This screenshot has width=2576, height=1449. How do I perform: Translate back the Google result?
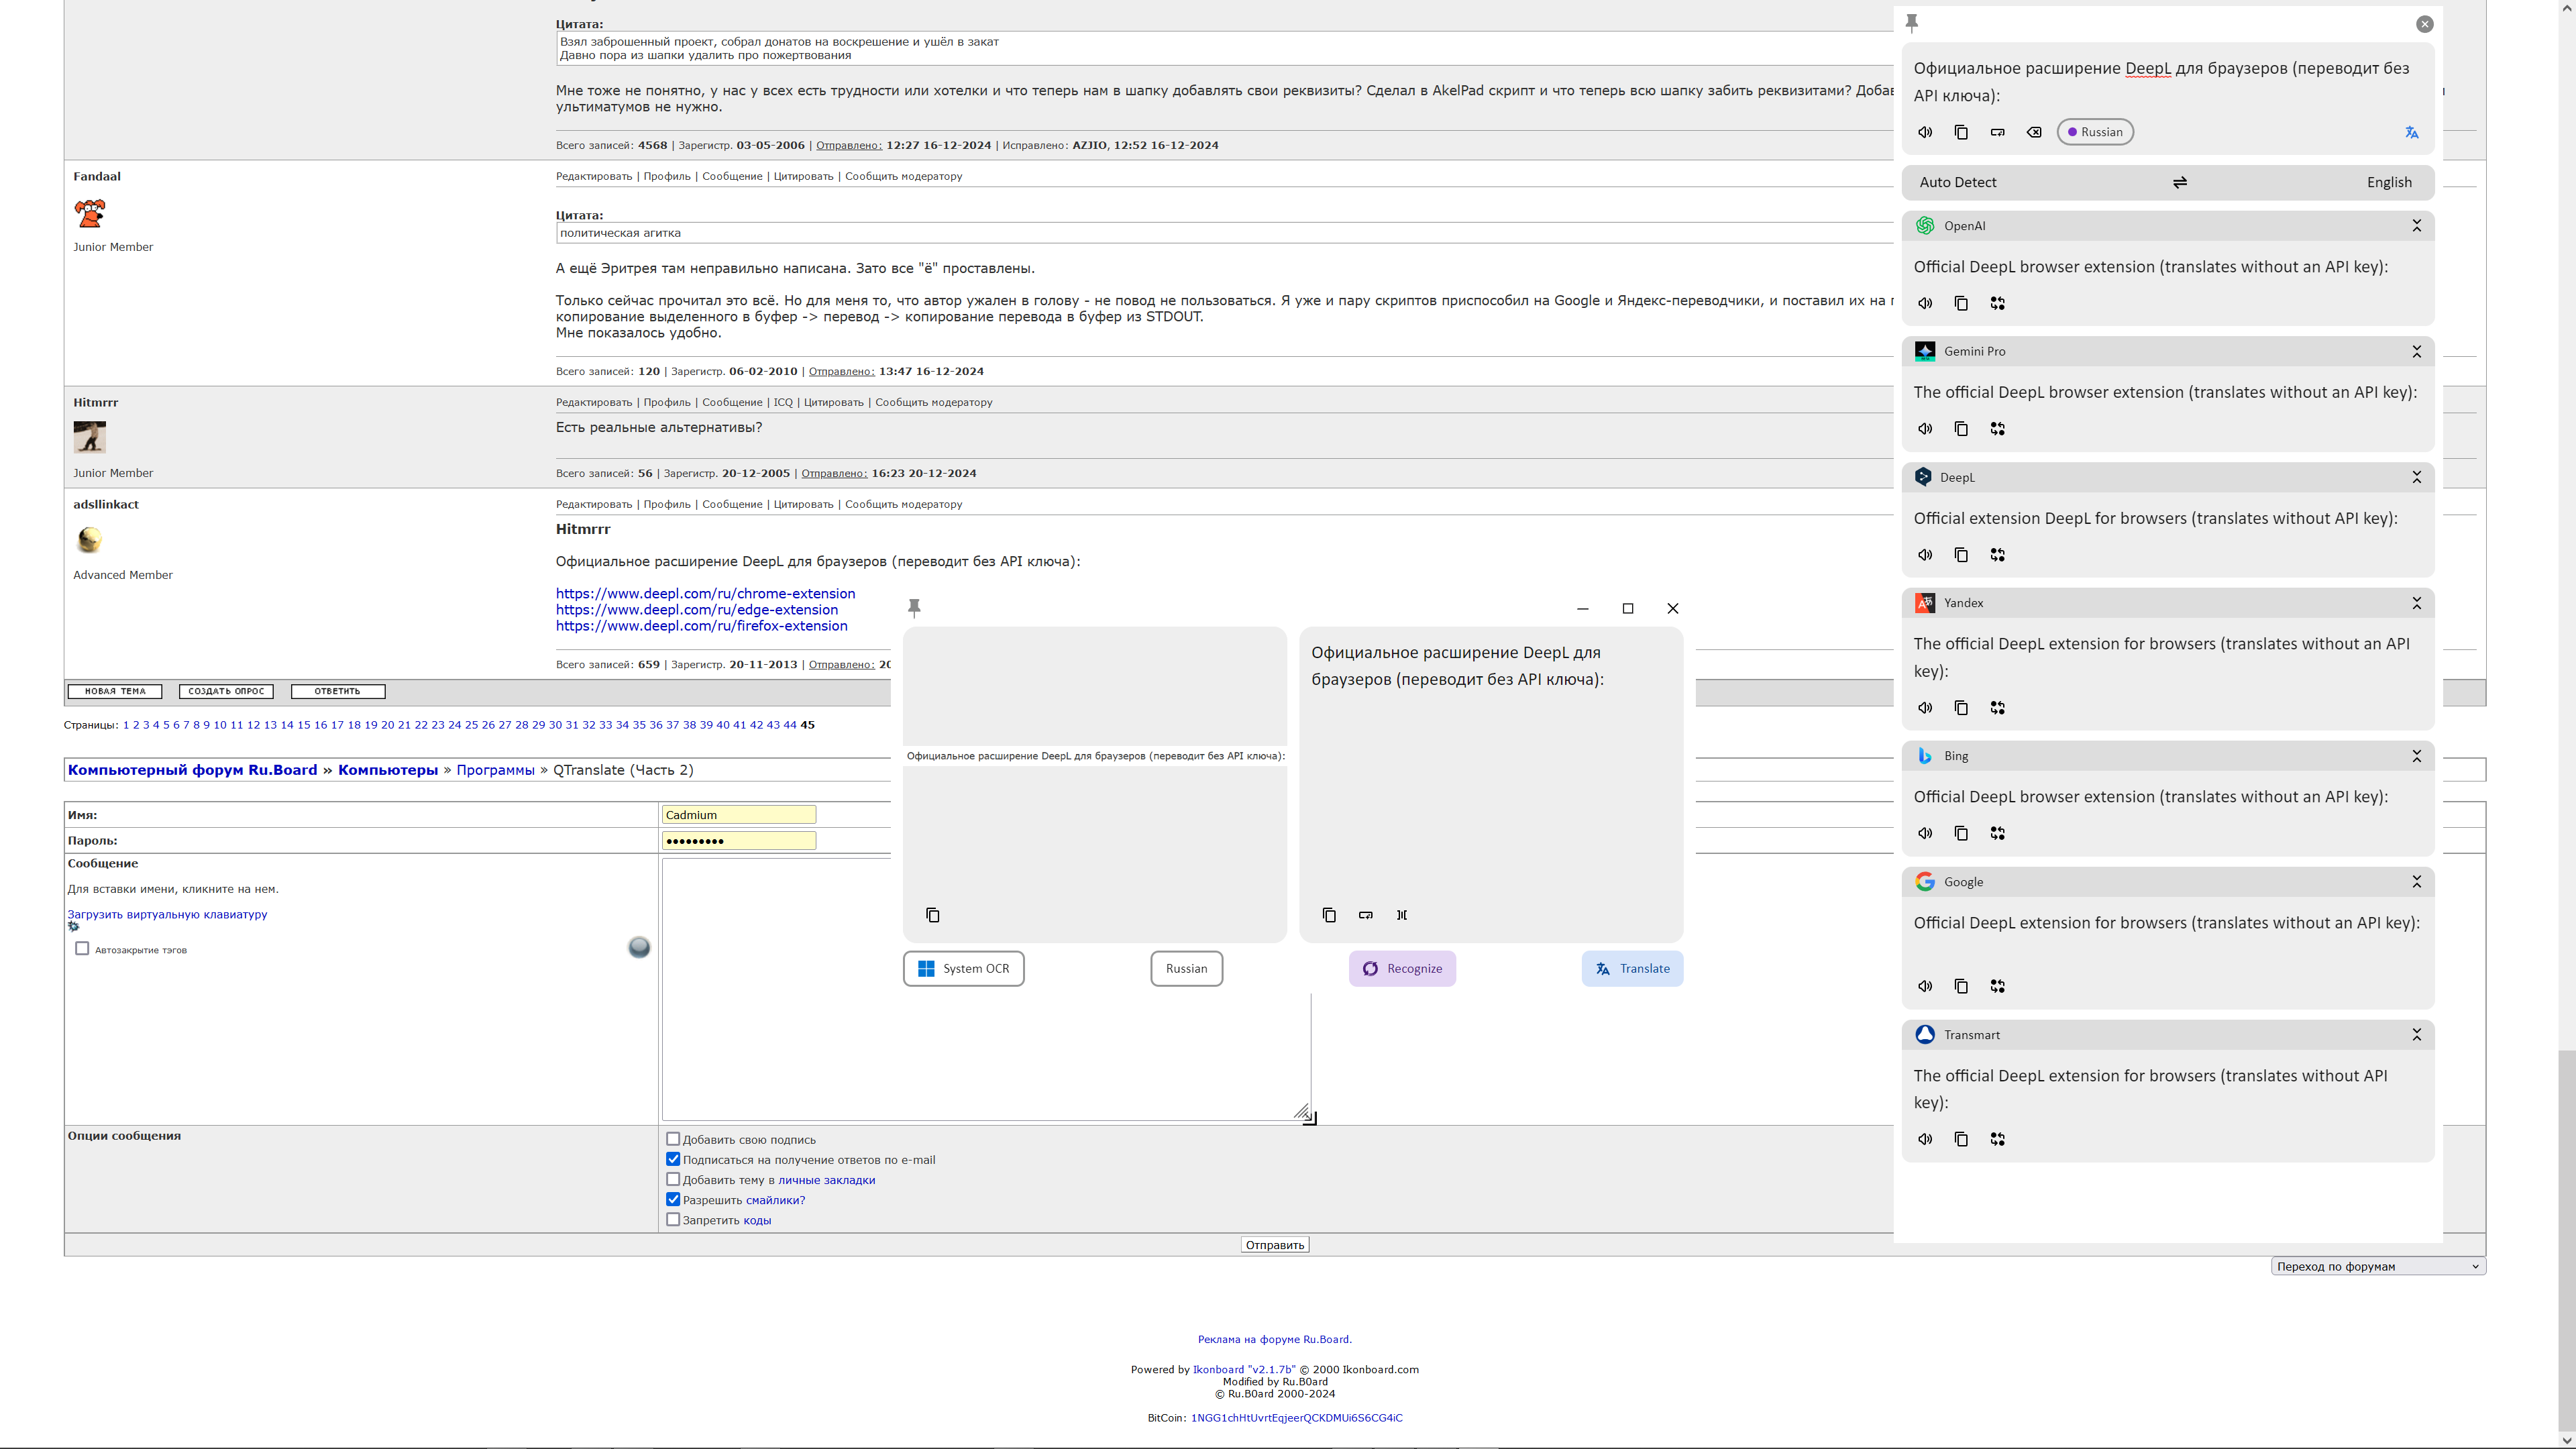(x=1997, y=986)
